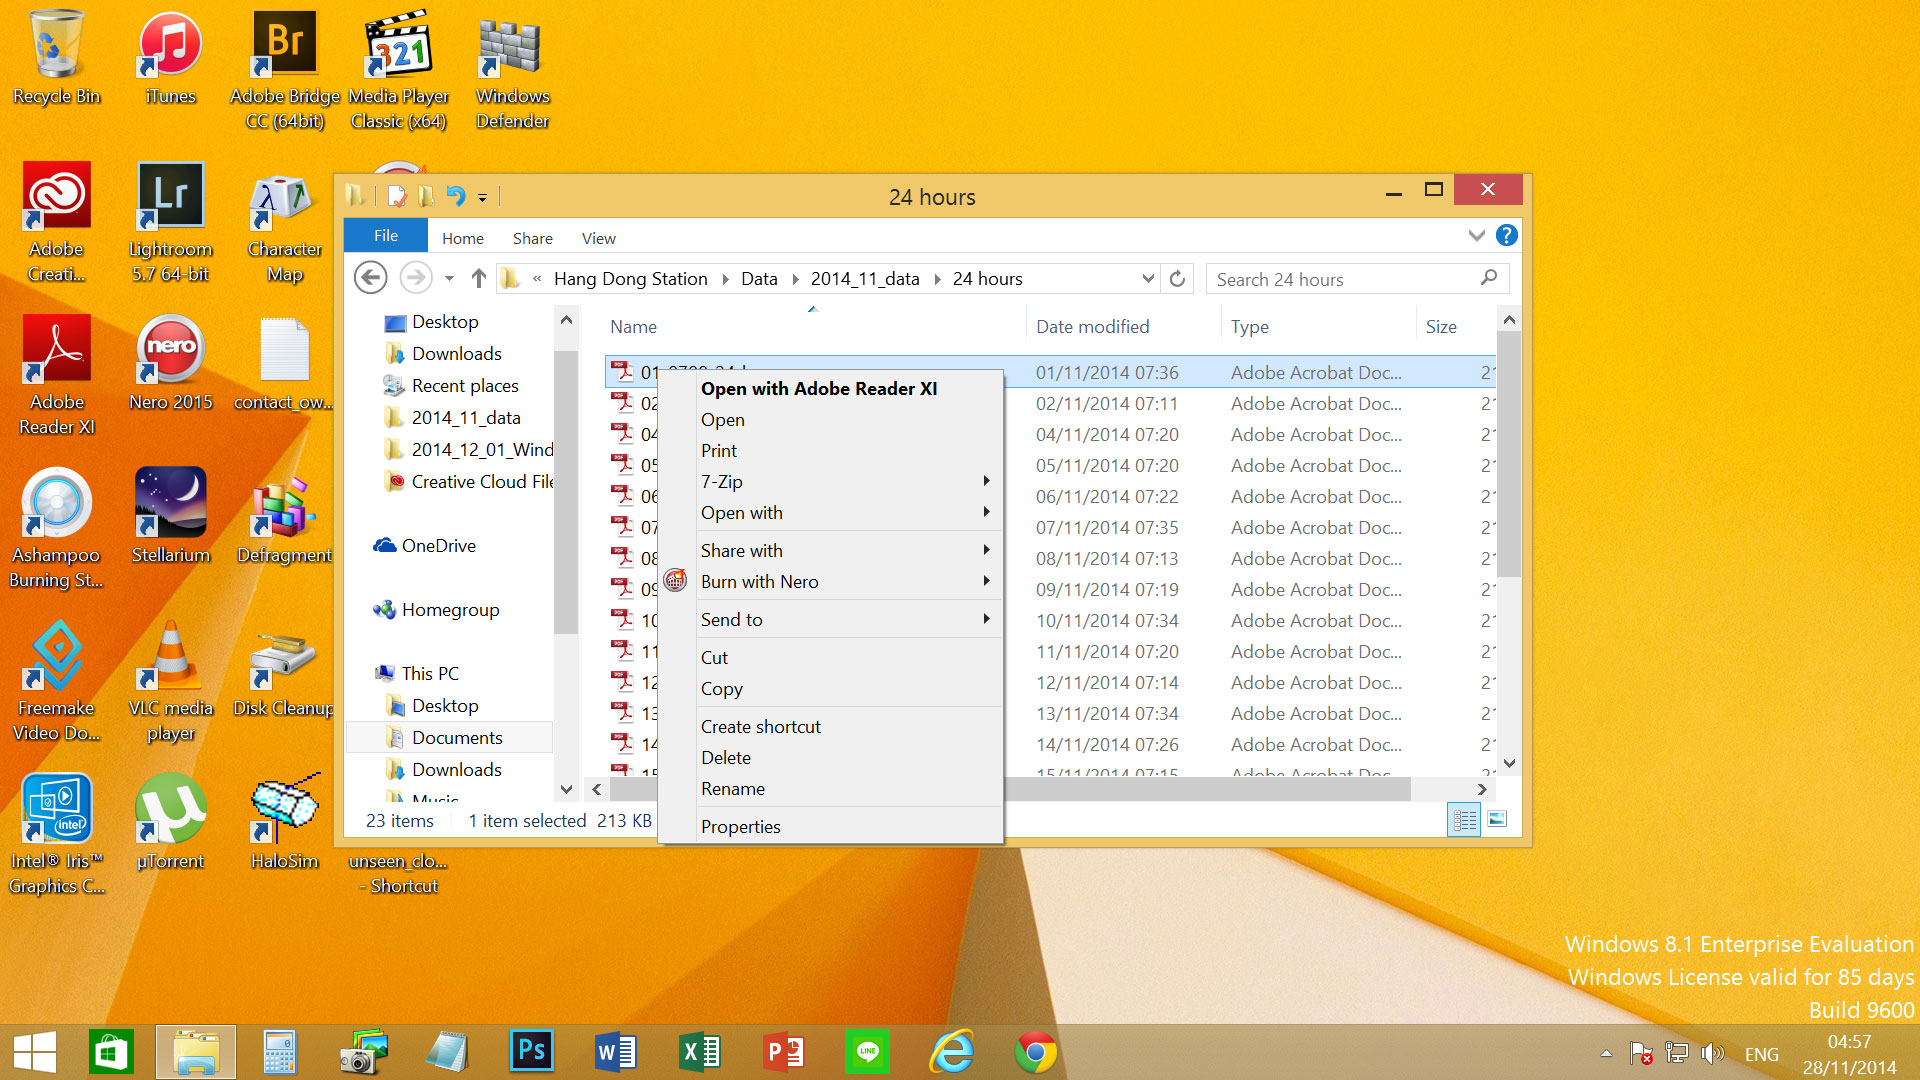Go up one folder level
Screen dimensions: 1920x1080
pyautogui.click(x=478, y=279)
